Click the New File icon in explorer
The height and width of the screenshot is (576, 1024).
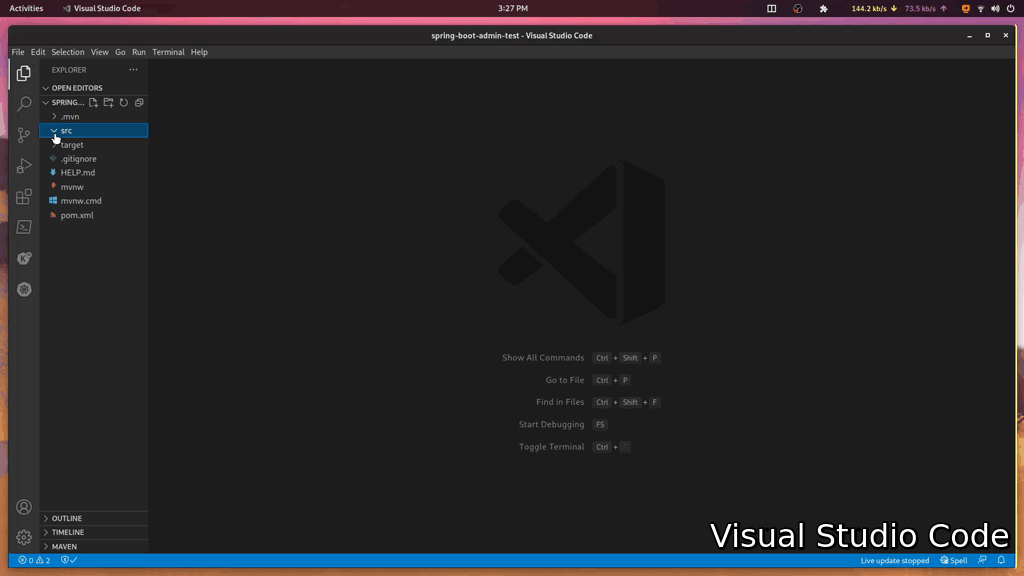tap(94, 102)
